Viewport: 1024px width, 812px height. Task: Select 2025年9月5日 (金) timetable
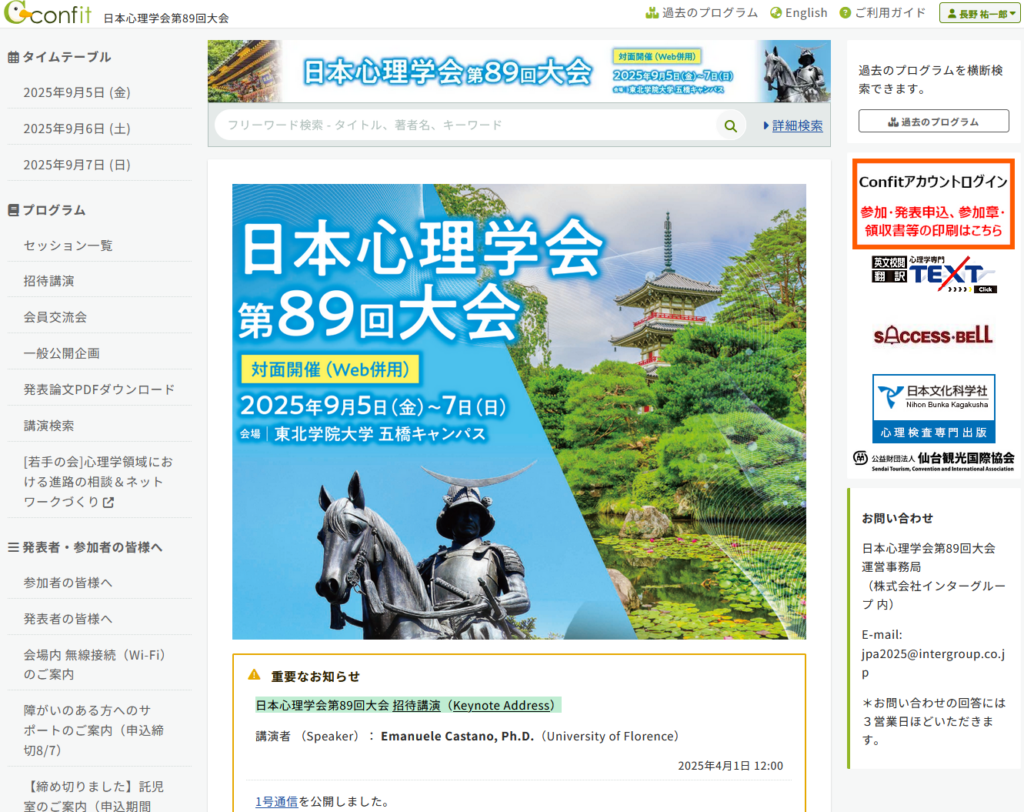tap(77, 93)
